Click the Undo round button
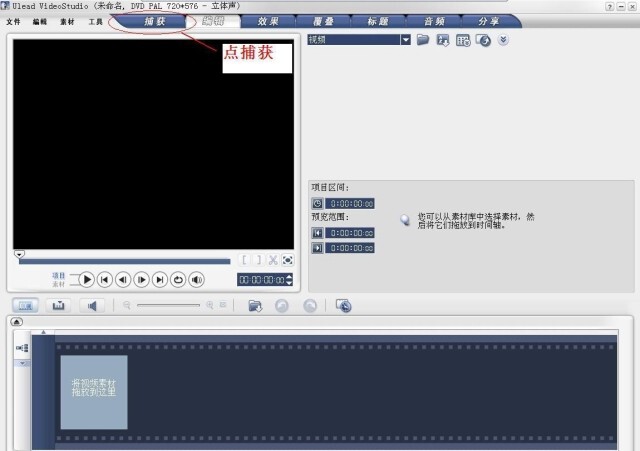640x451 pixels. point(282,306)
